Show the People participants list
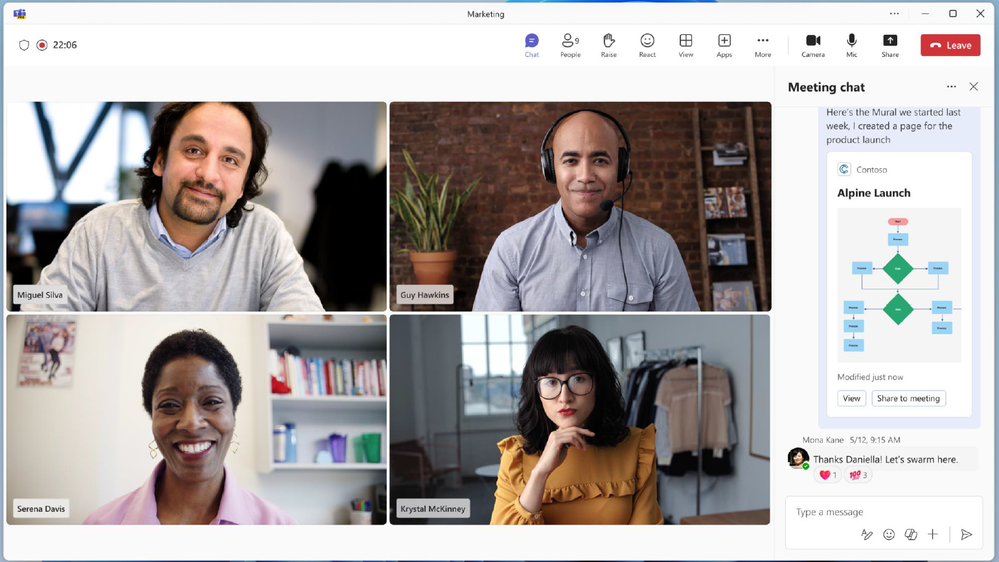The height and width of the screenshot is (562, 999). pyautogui.click(x=570, y=45)
